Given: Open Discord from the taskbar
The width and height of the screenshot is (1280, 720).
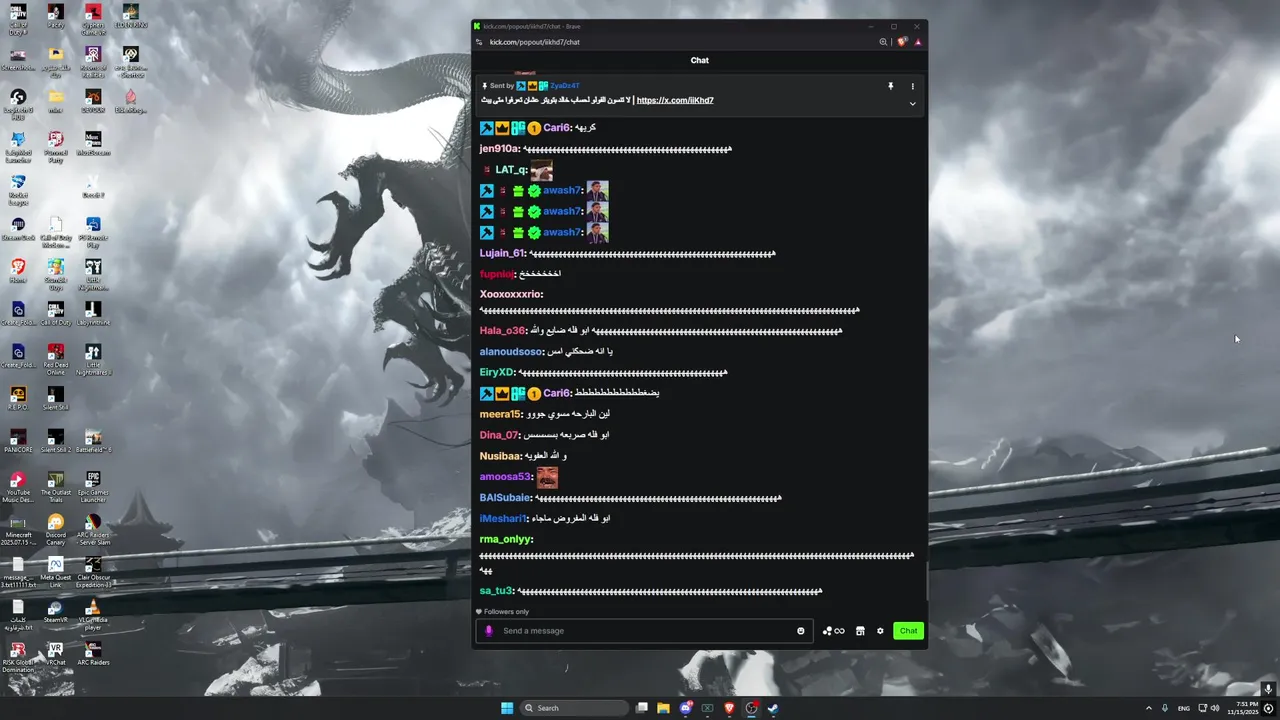Looking at the screenshot, I should [x=686, y=708].
